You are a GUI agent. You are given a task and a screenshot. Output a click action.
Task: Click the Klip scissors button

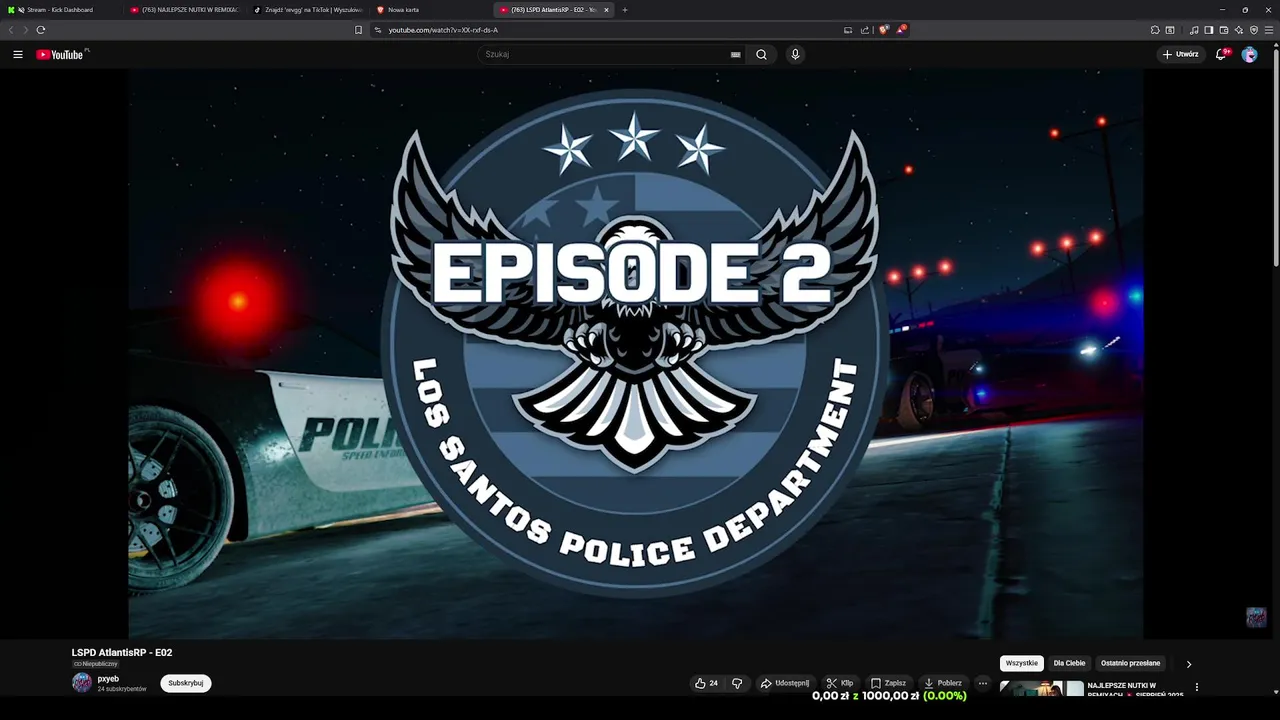click(x=840, y=683)
